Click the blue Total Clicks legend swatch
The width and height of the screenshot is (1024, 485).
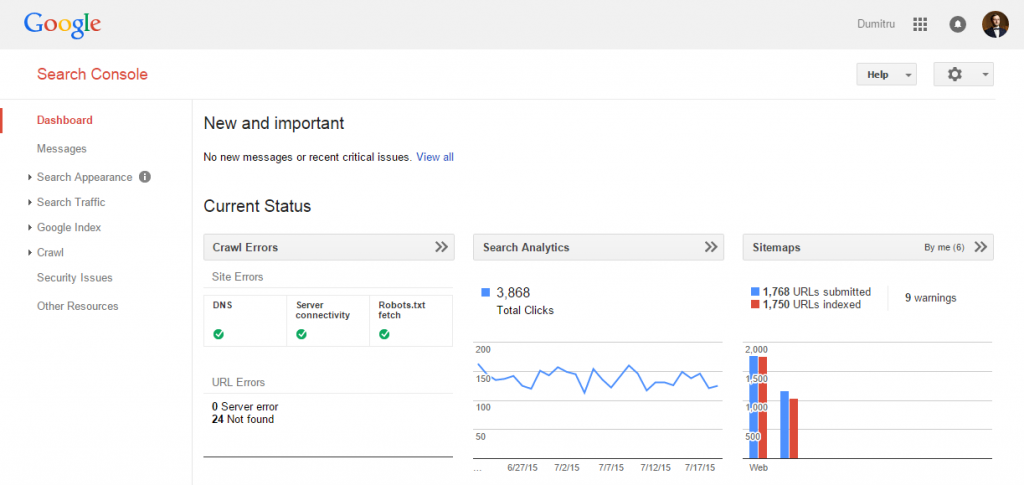click(x=486, y=293)
